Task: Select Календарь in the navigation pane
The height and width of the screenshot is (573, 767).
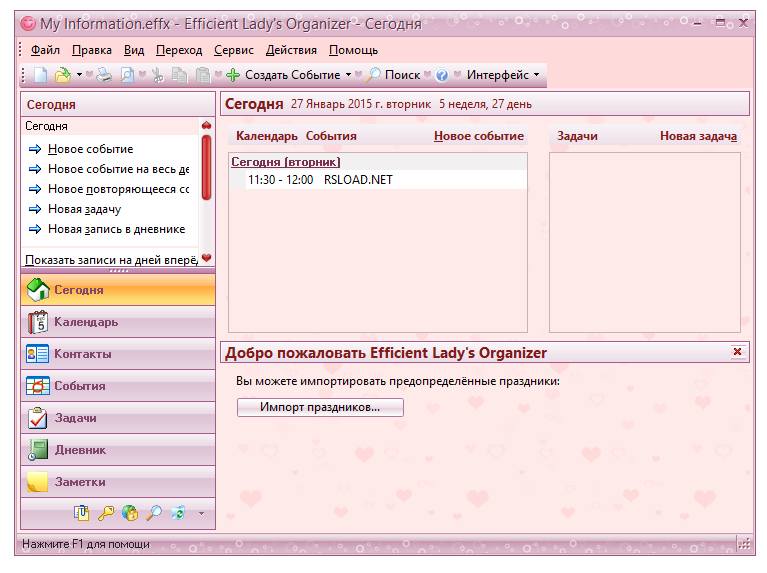Action: 118,322
